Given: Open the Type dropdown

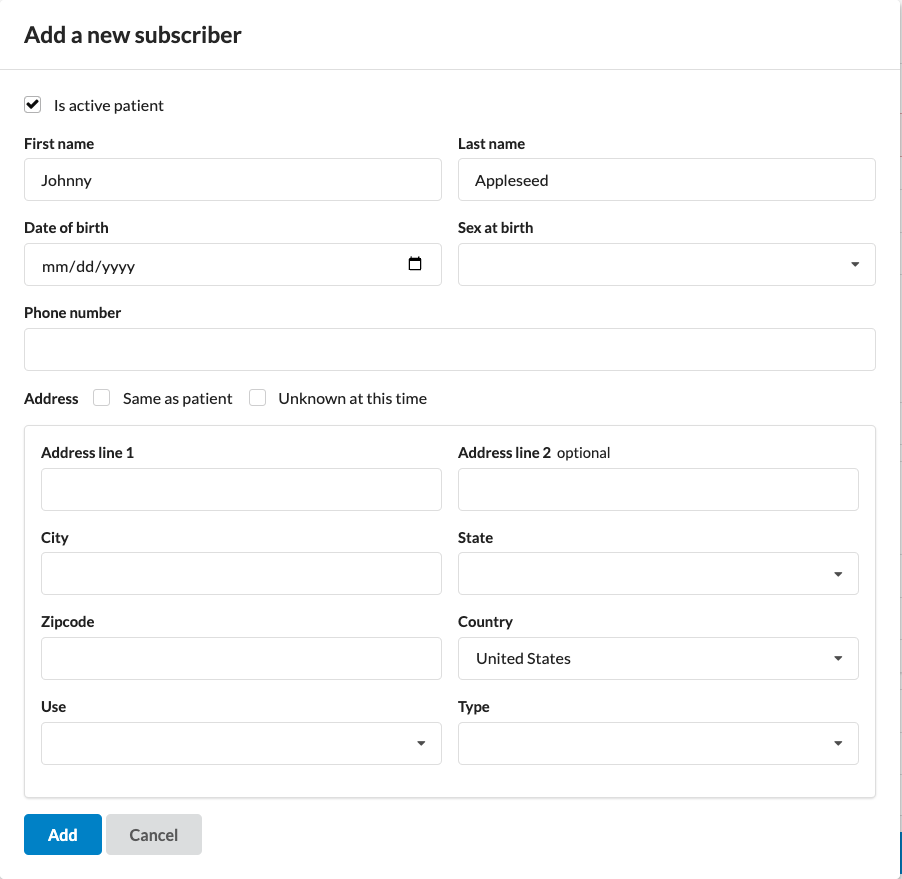Looking at the screenshot, I should 658,744.
